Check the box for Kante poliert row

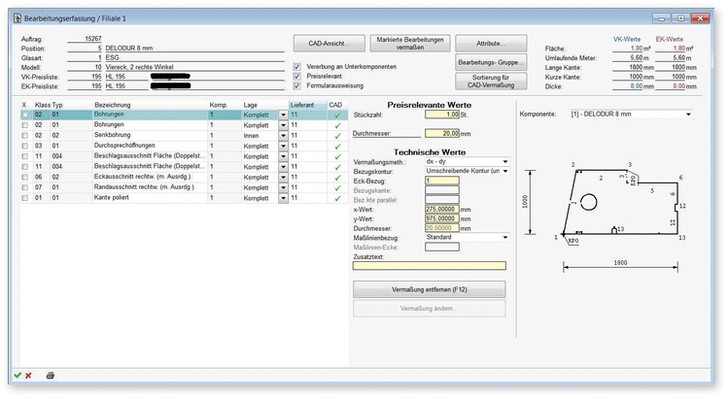click(25, 198)
